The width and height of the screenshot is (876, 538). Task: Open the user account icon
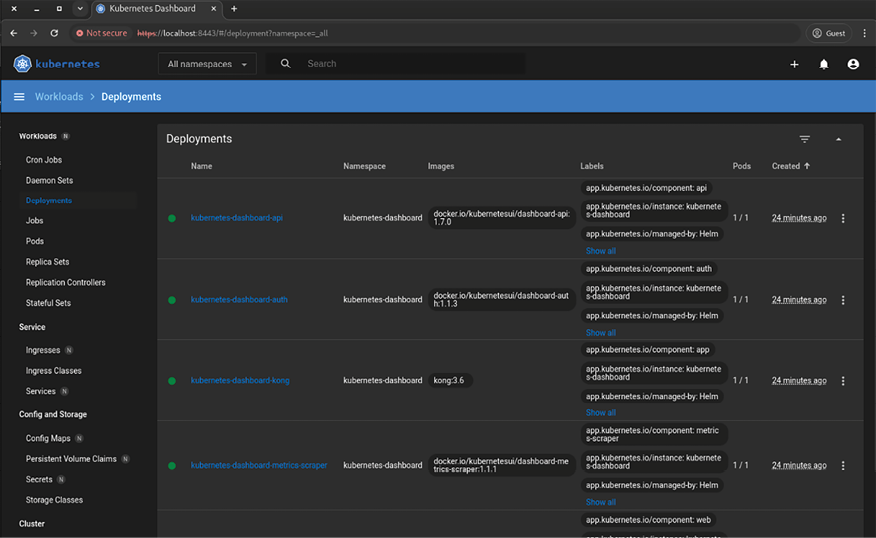click(x=853, y=64)
